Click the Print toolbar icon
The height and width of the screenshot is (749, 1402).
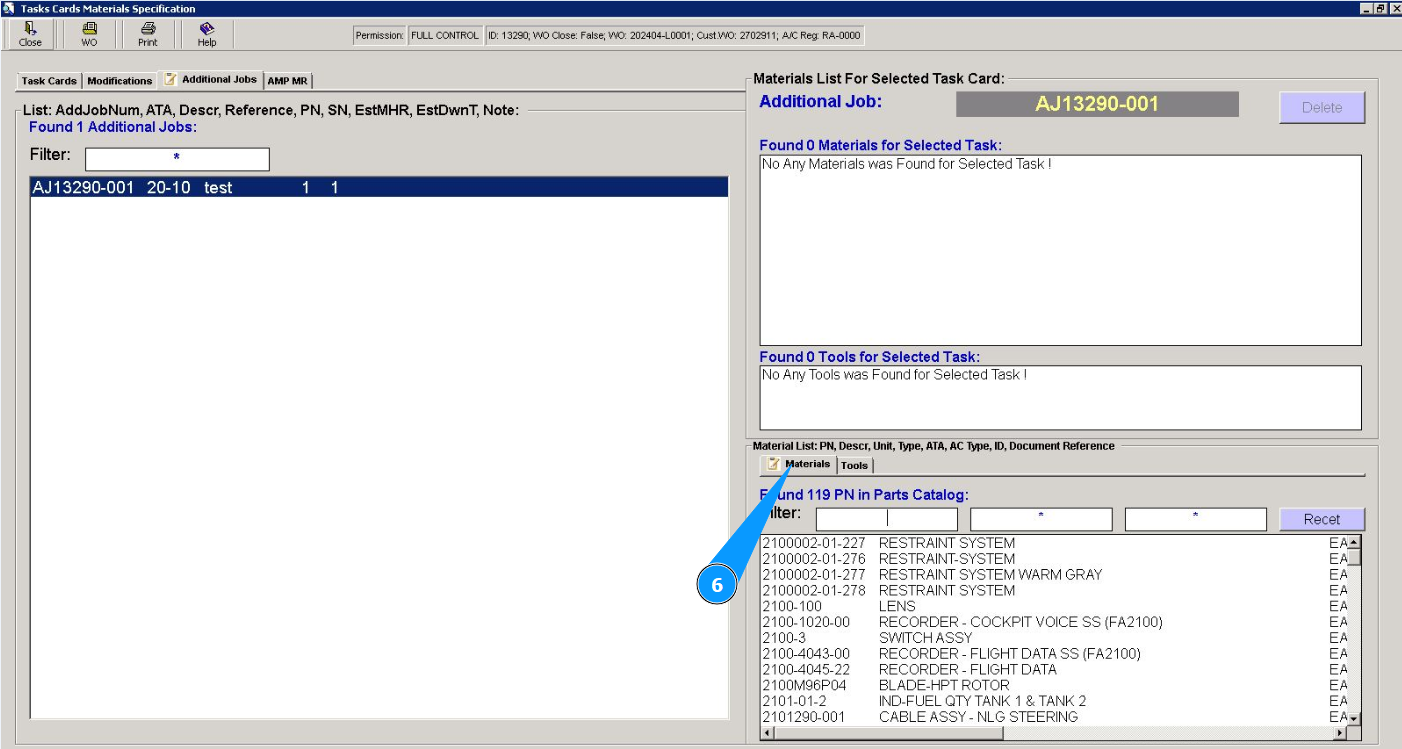pyautogui.click(x=148, y=34)
